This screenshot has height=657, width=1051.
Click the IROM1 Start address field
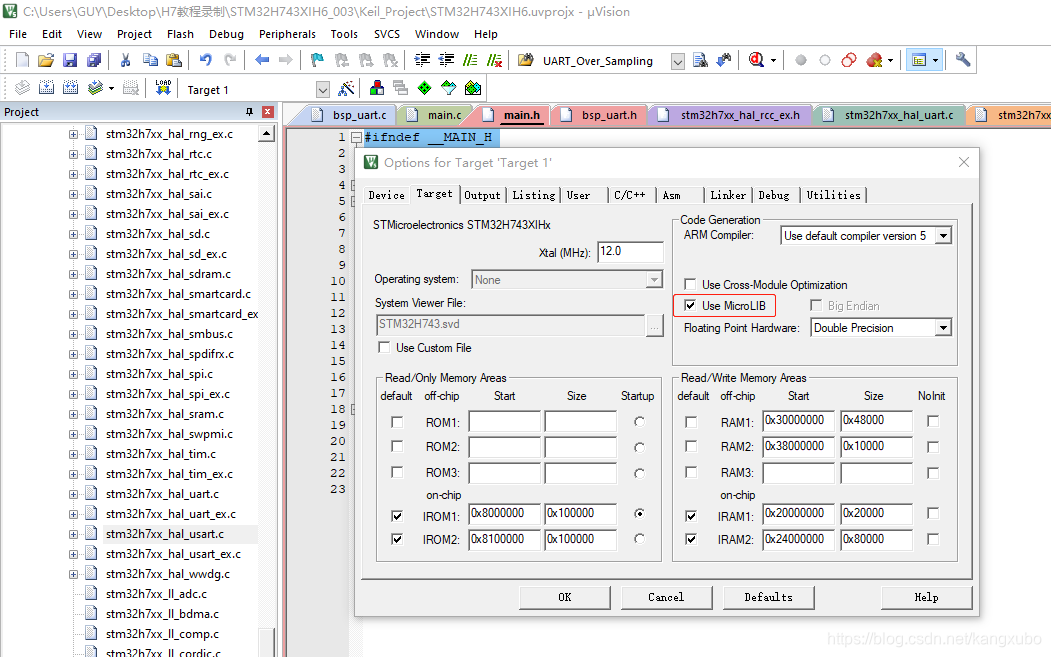point(504,514)
